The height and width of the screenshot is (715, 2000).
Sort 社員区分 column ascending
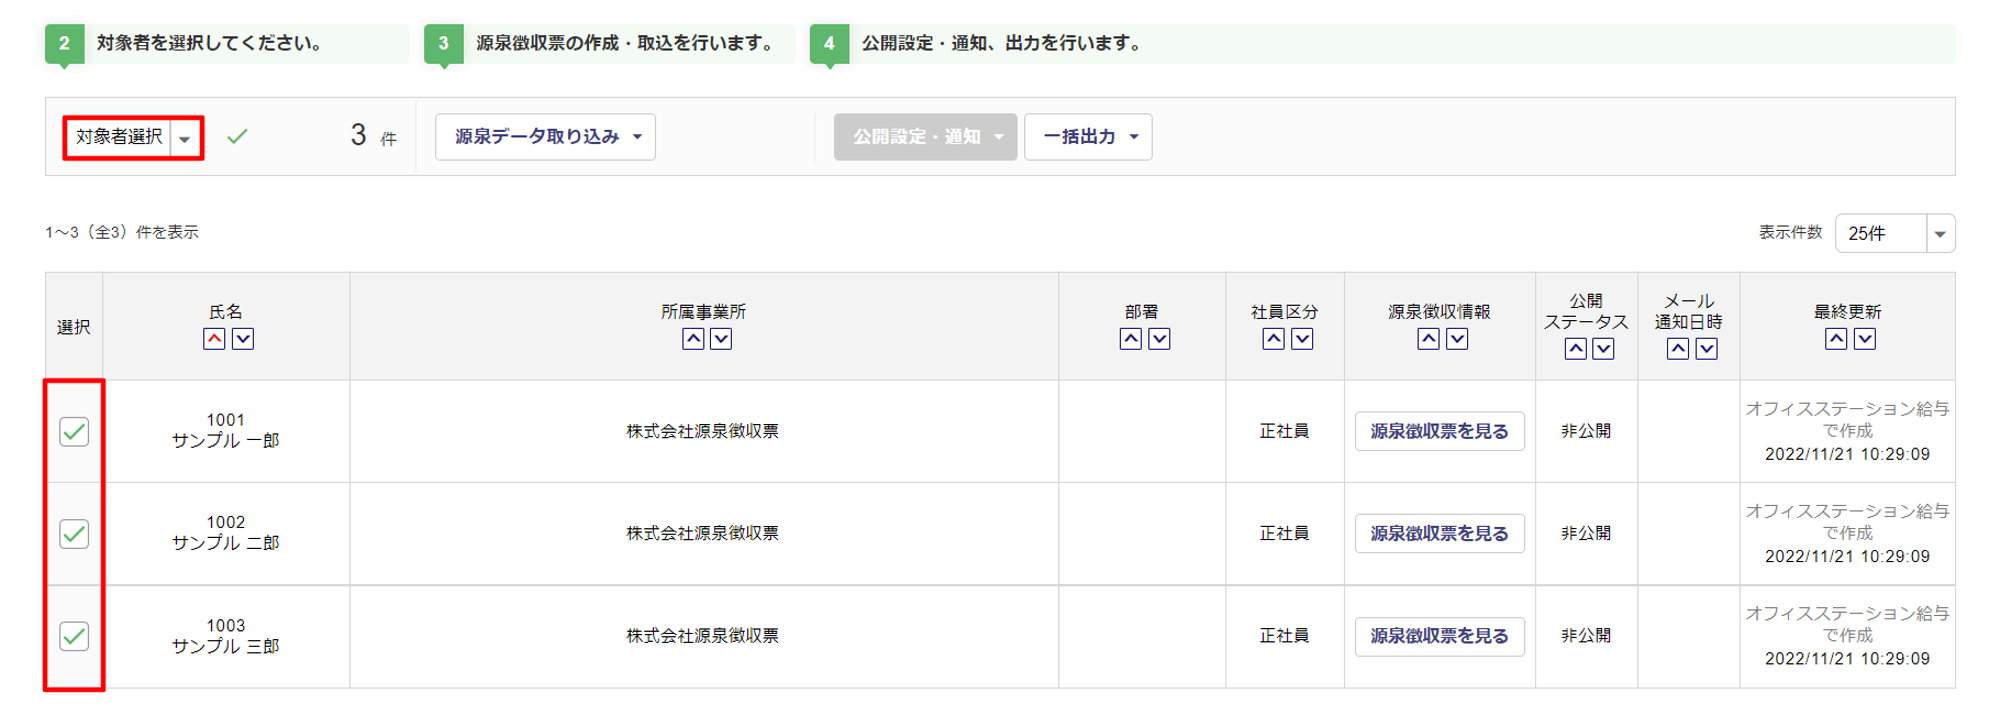coord(1273,339)
